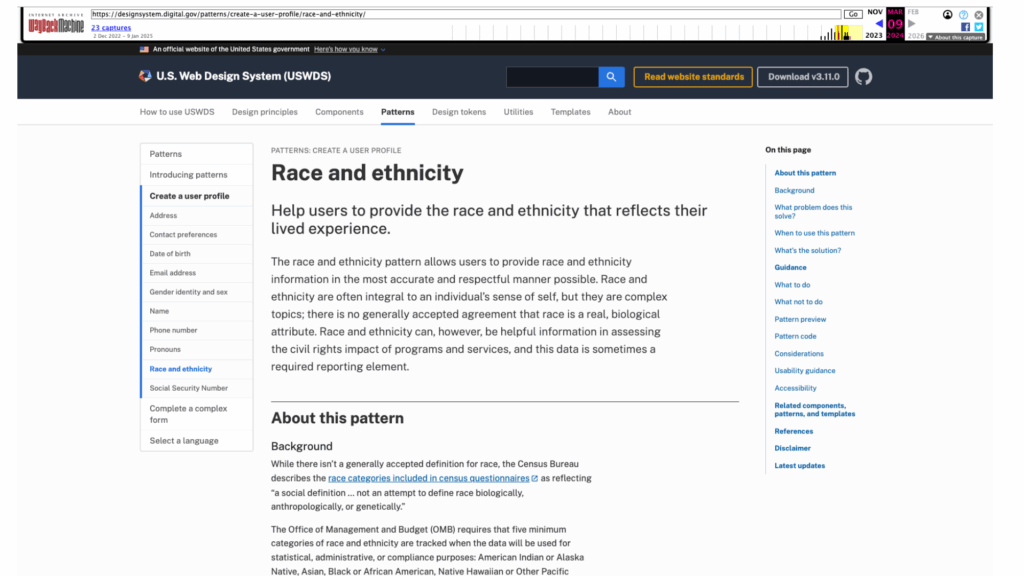Open Wayback user account icon
The width and height of the screenshot is (1024, 576).
point(948,15)
